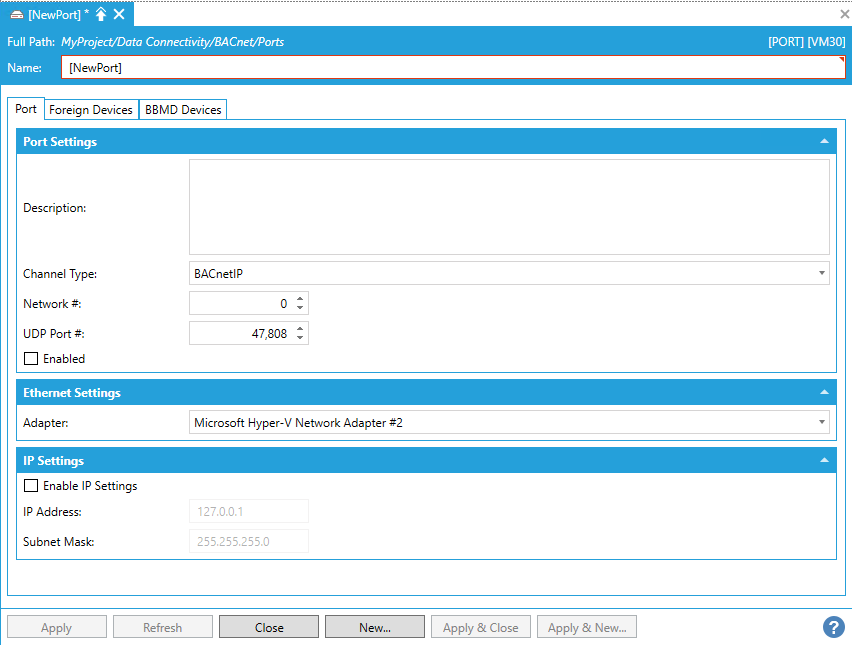This screenshot has width=852, height=645.
Task: Switch to the Foreign Devices tab
Action: (91, 110)
